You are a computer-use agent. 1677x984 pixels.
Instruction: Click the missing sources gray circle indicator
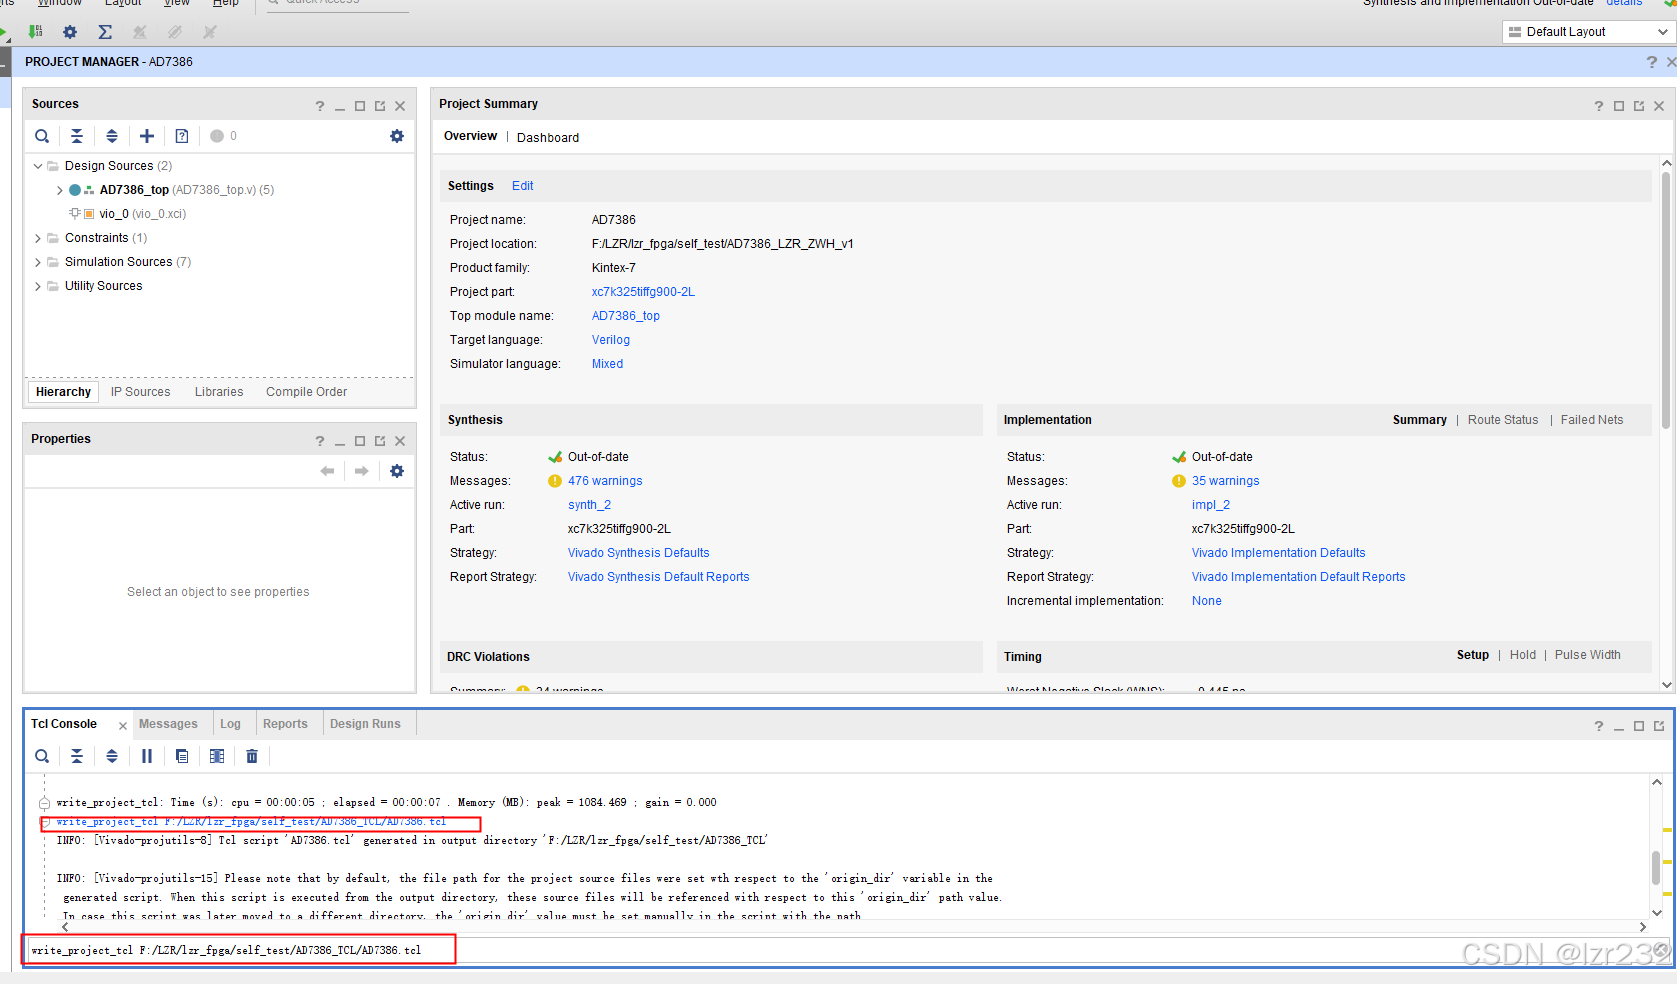[217, 136]
